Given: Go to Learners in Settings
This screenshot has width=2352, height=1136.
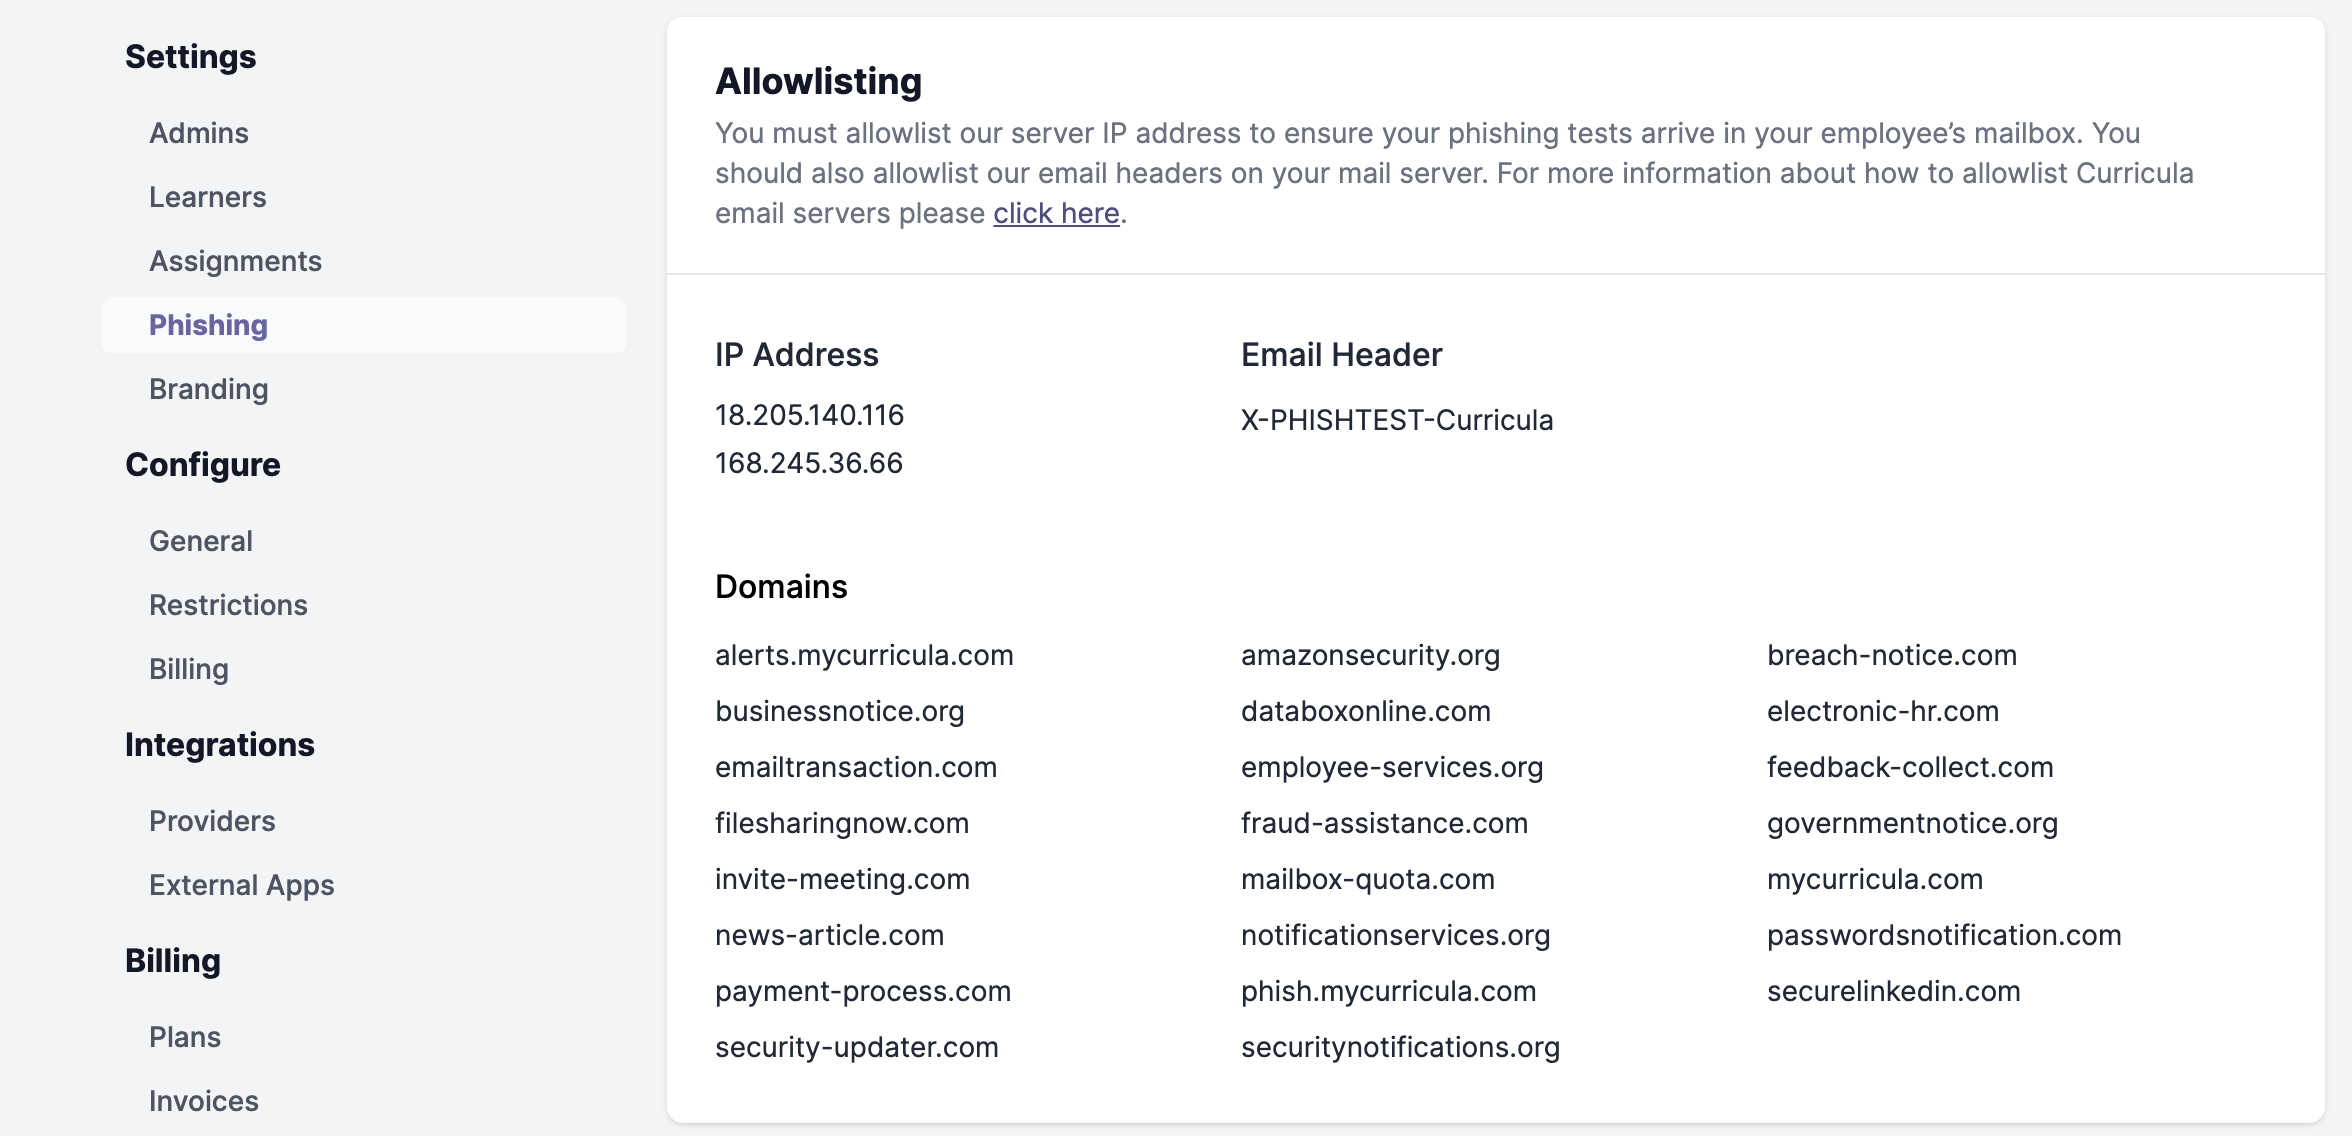Looking at the screenshot, I should pos(207,197).
